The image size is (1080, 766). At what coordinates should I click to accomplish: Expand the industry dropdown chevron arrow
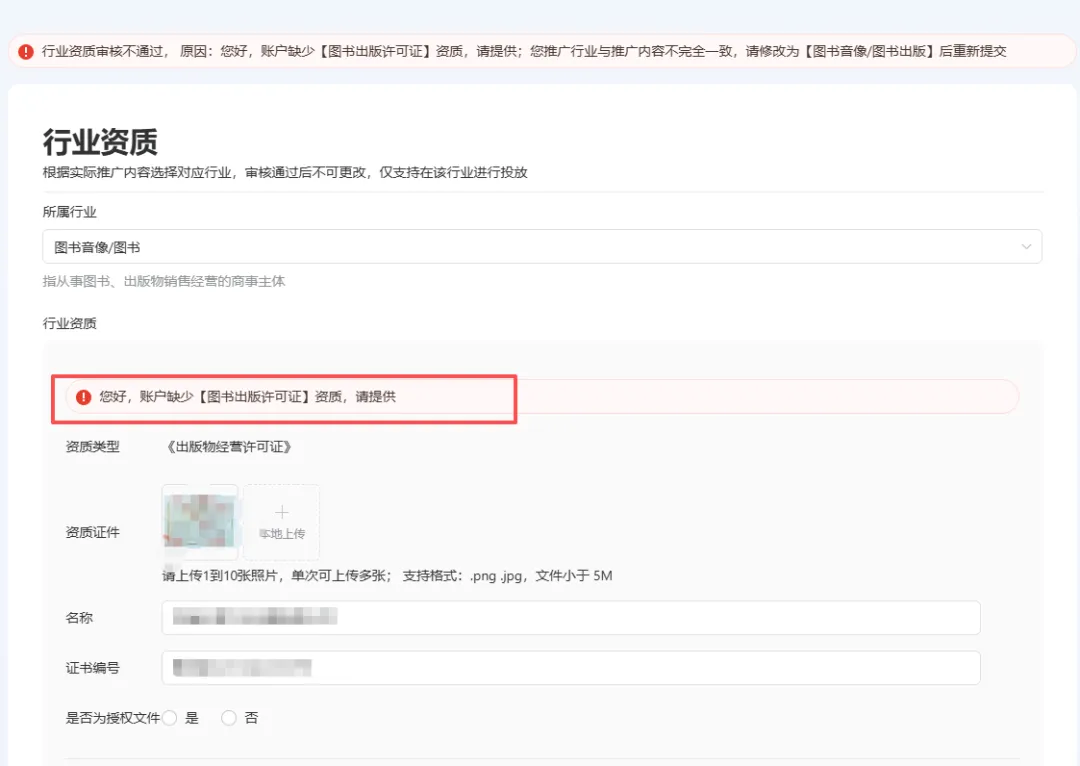click(x=1026, y=247)
